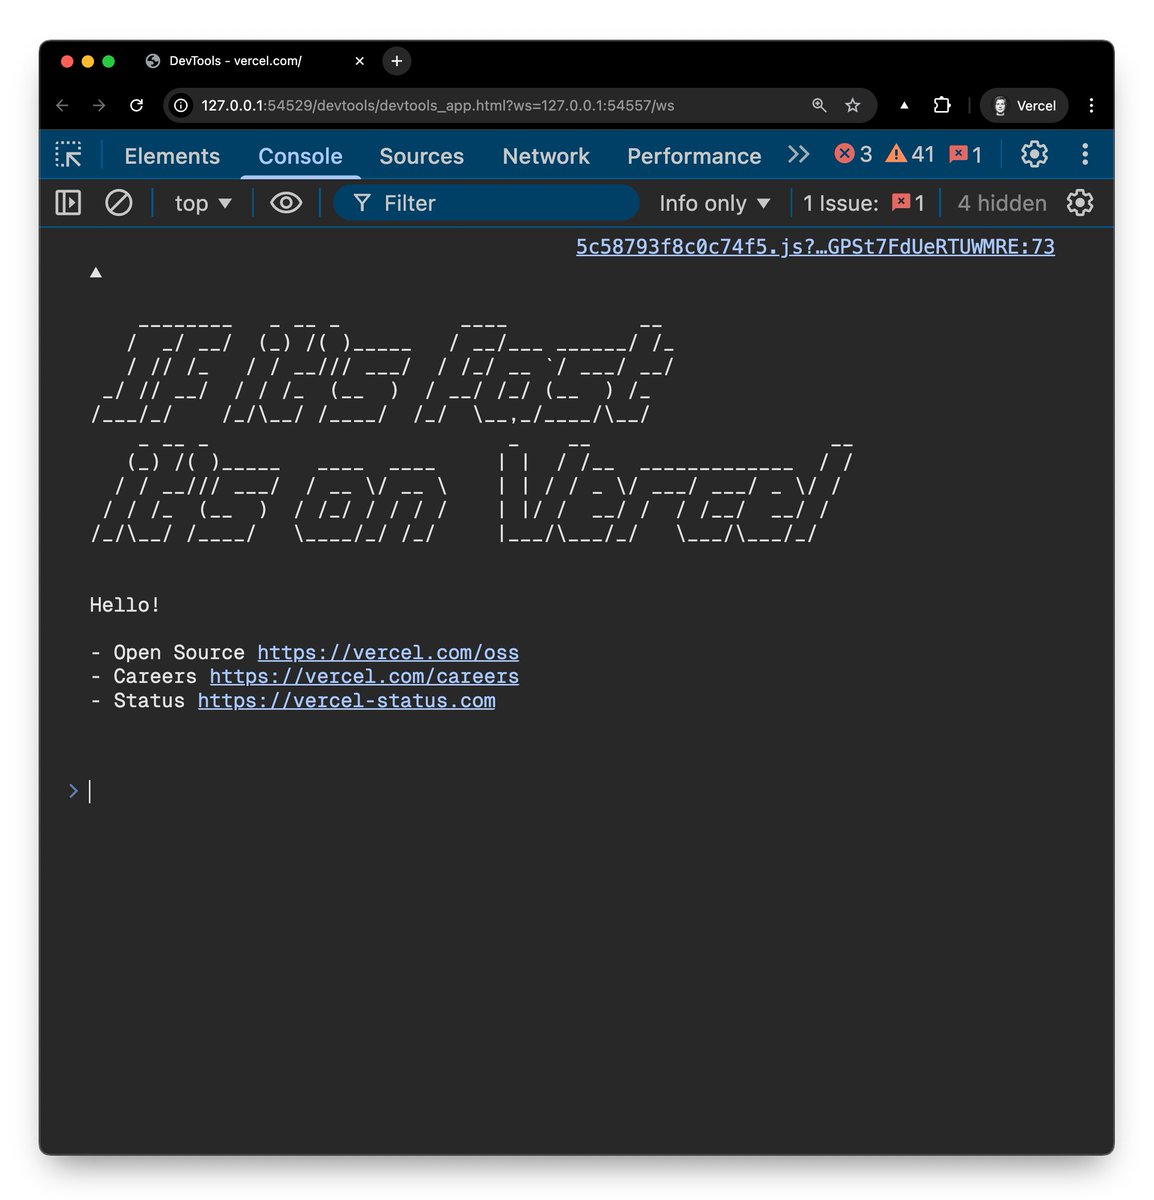Screen dimensions: 1154x1200
Task: Open DevTools settings with the gear icon
Action: 1034,154
